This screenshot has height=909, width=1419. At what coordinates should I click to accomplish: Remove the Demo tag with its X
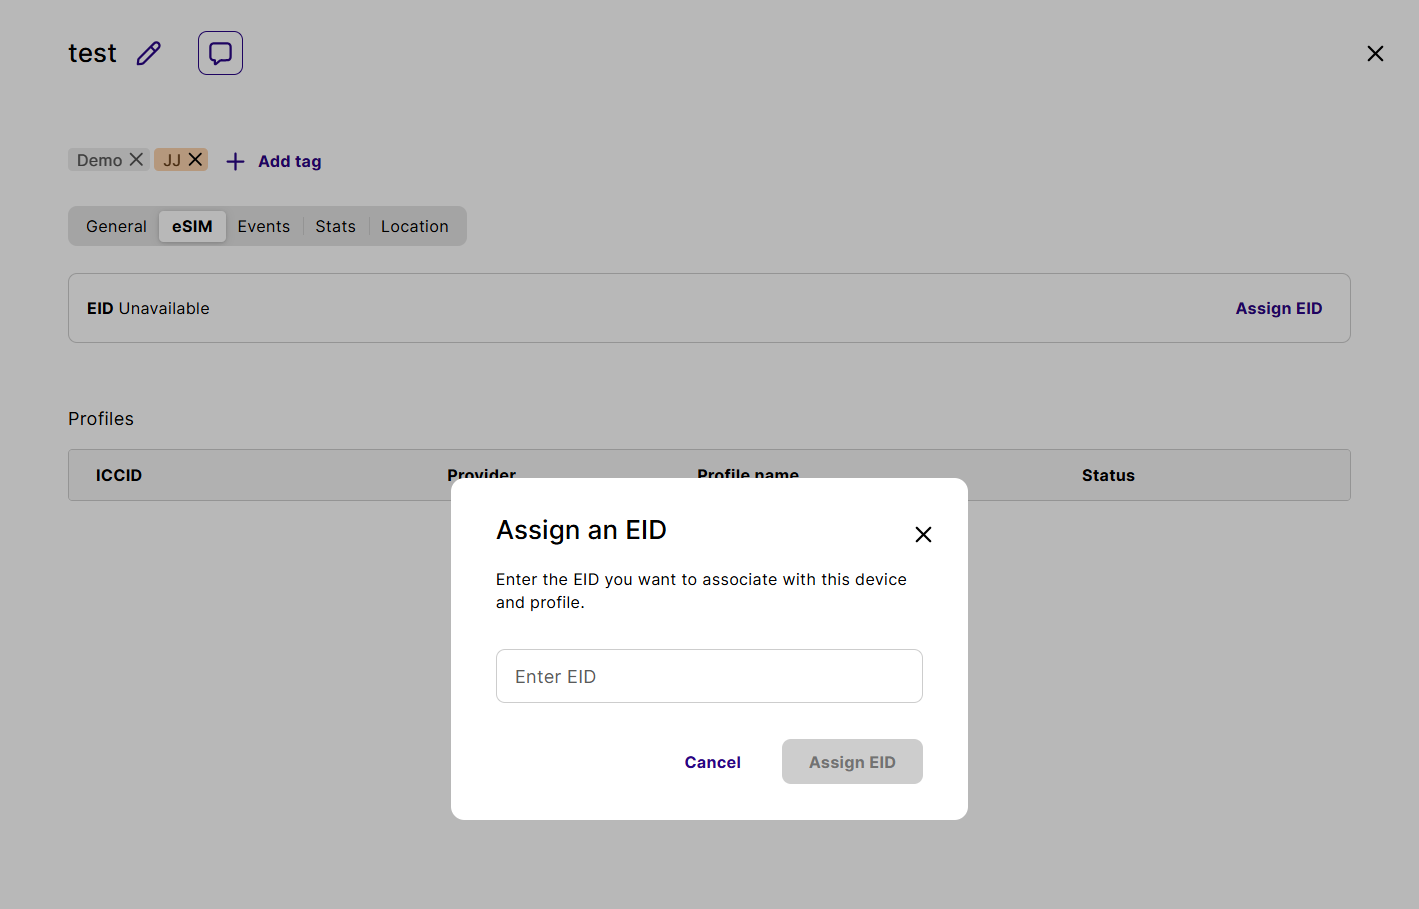tap(136, 160)
